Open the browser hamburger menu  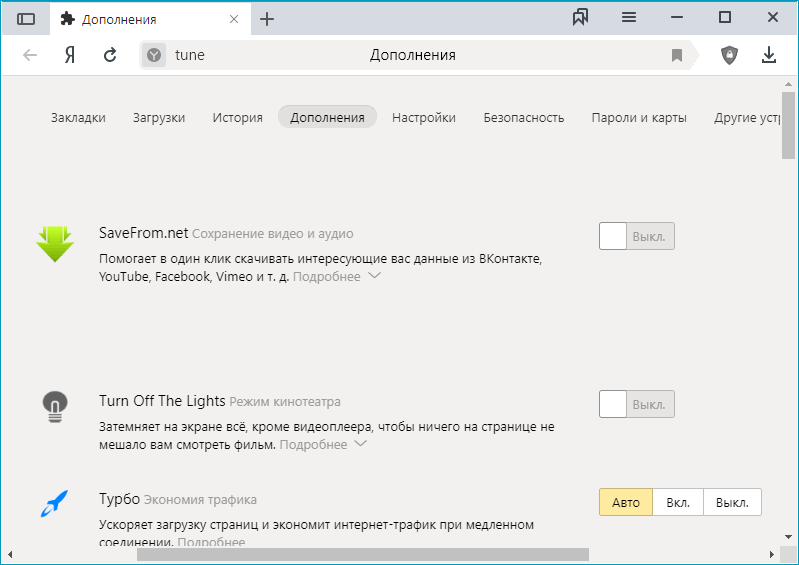[629, 17]
